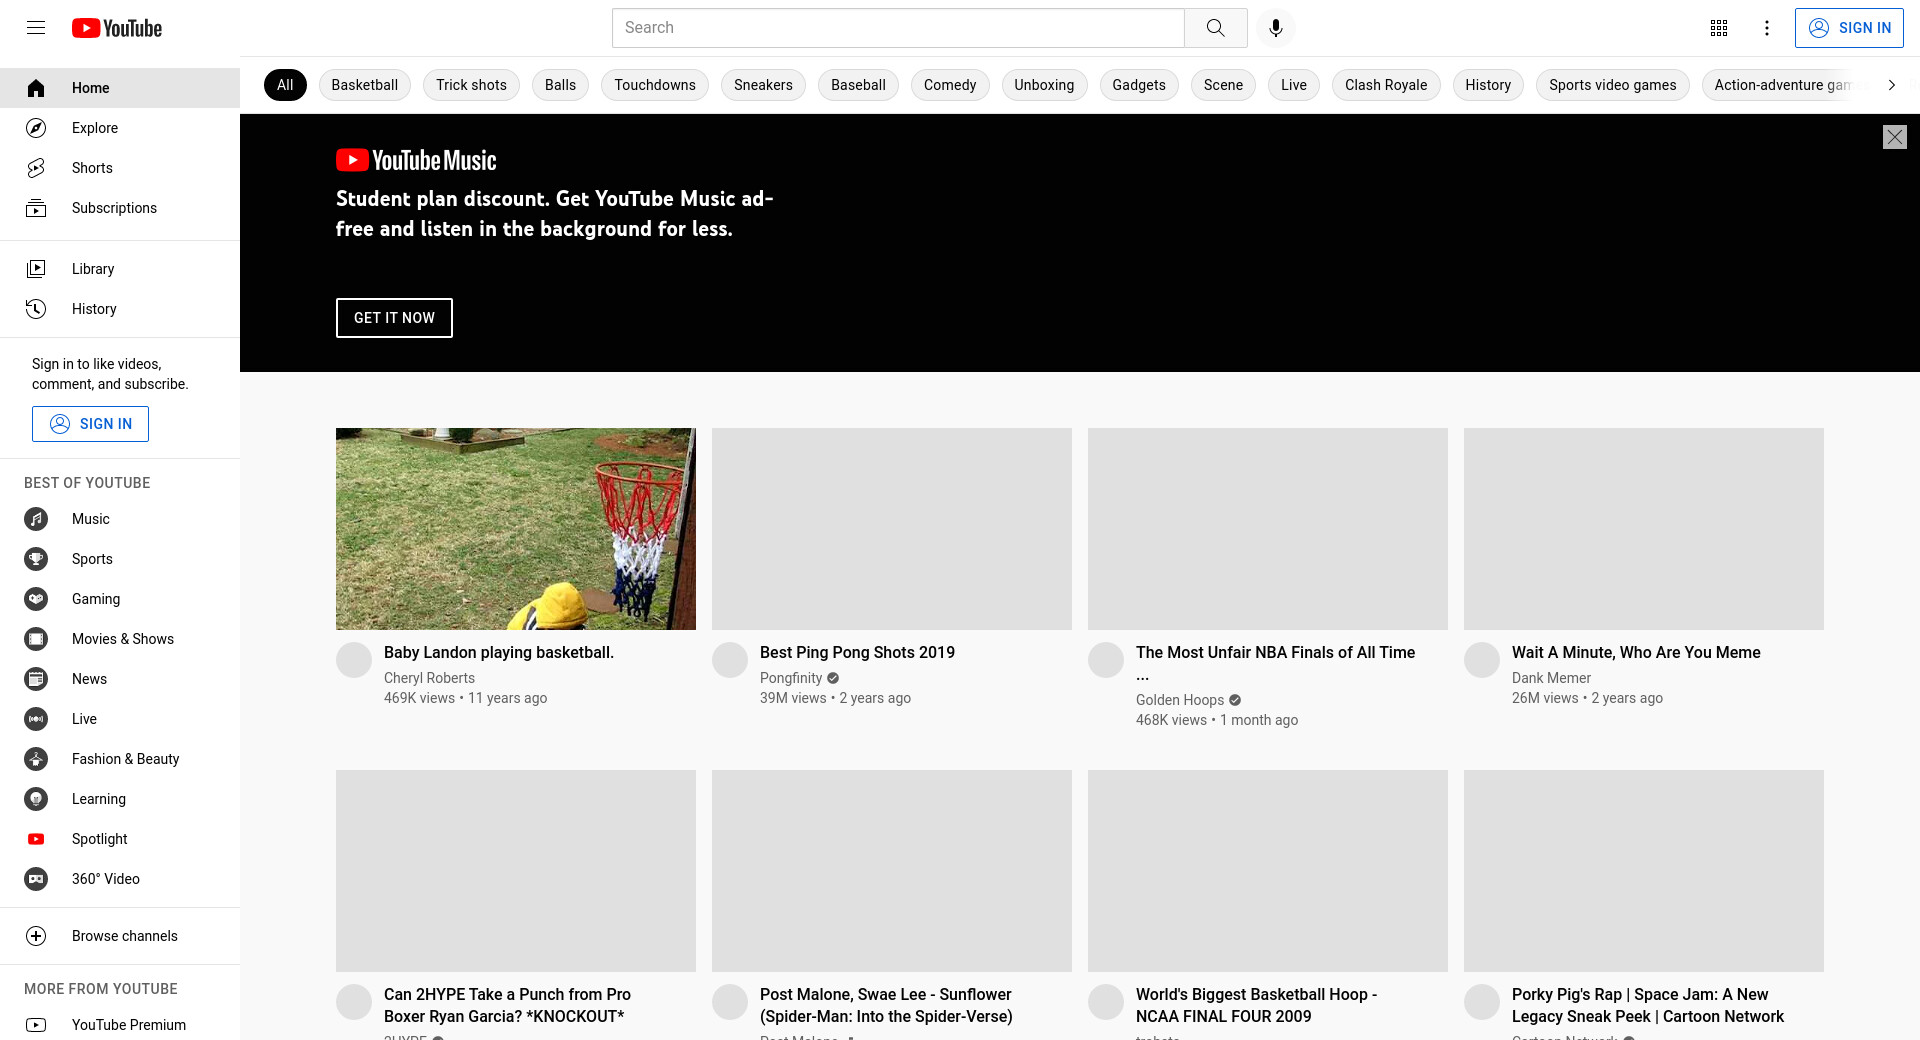Select the Unboxing filter chip
Viewport: 1920px width, 1040px height.
pos(1044,85)
